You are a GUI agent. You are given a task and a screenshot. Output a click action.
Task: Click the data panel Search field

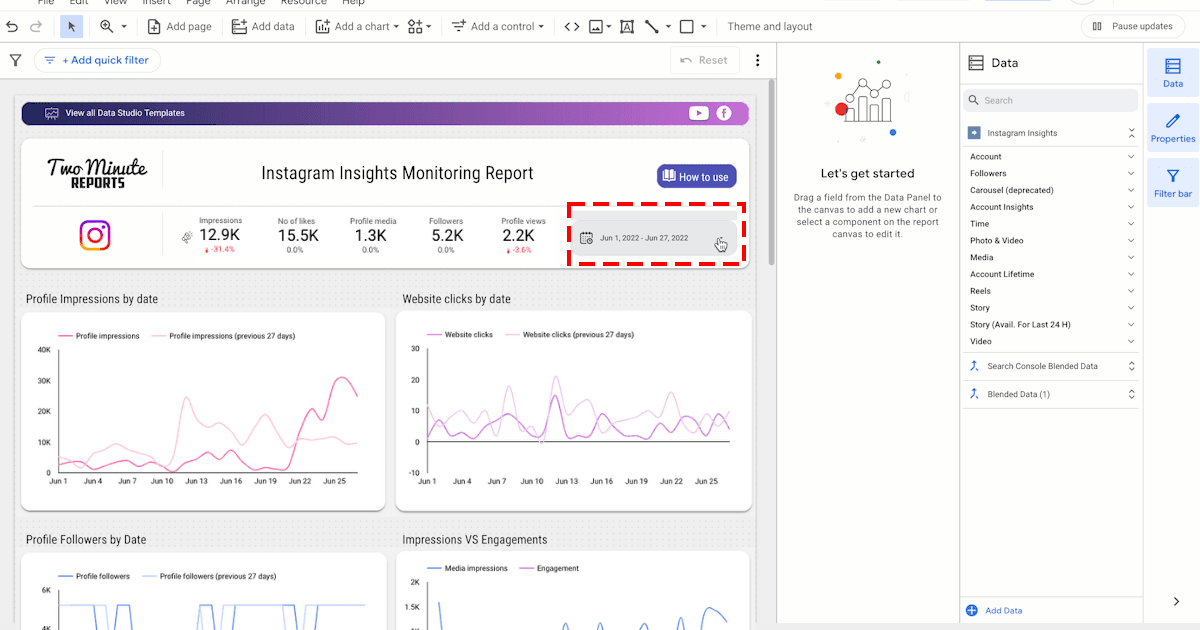pyautogui.click(x=1052, y=100)
